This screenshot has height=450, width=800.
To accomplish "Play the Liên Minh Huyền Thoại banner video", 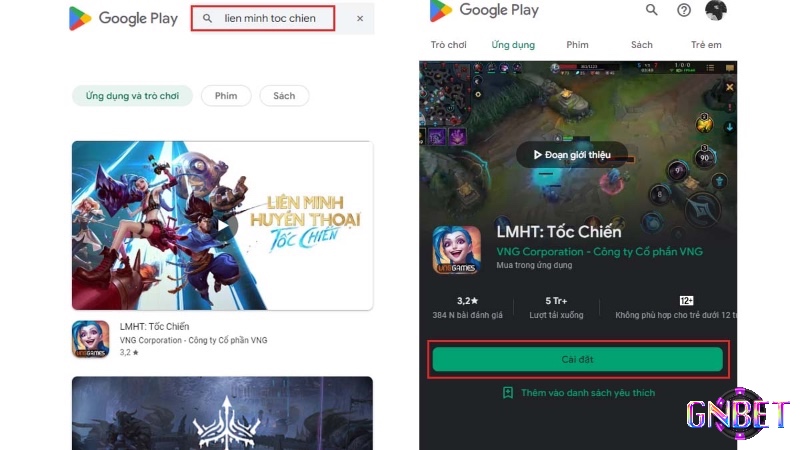I will pos(222,226).
